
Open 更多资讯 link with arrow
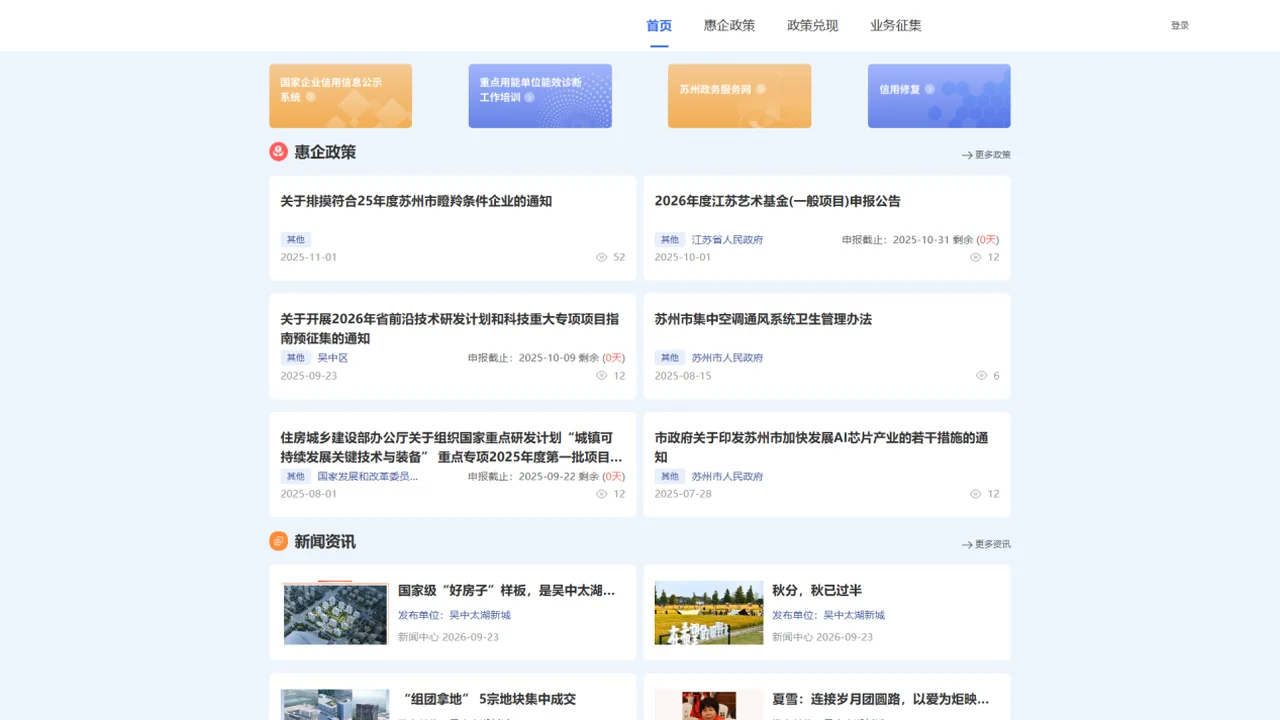tap(986, 545)
